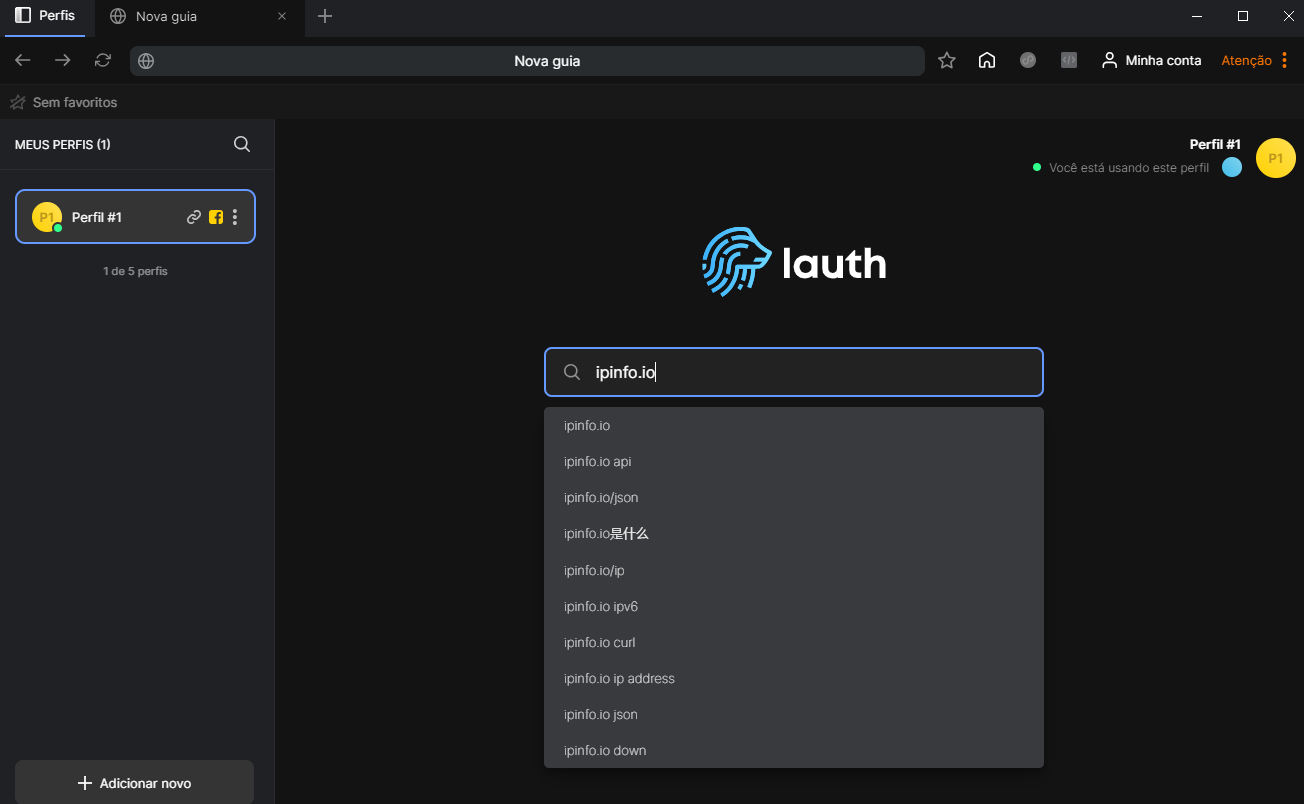Open Minha conta account menu
Viewport: 1304px width, 804px height.
coord(1151,61)
